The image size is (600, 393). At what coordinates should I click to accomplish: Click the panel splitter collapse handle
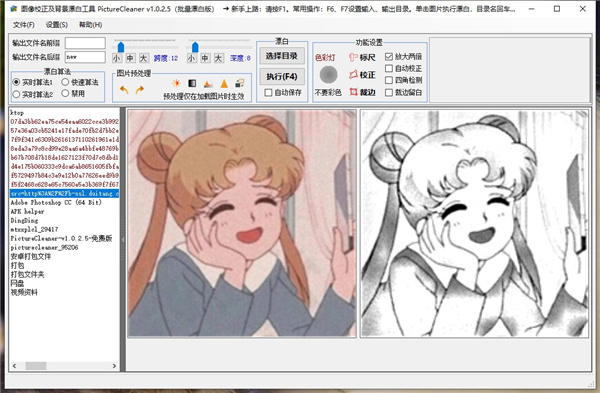click(123, 240)
